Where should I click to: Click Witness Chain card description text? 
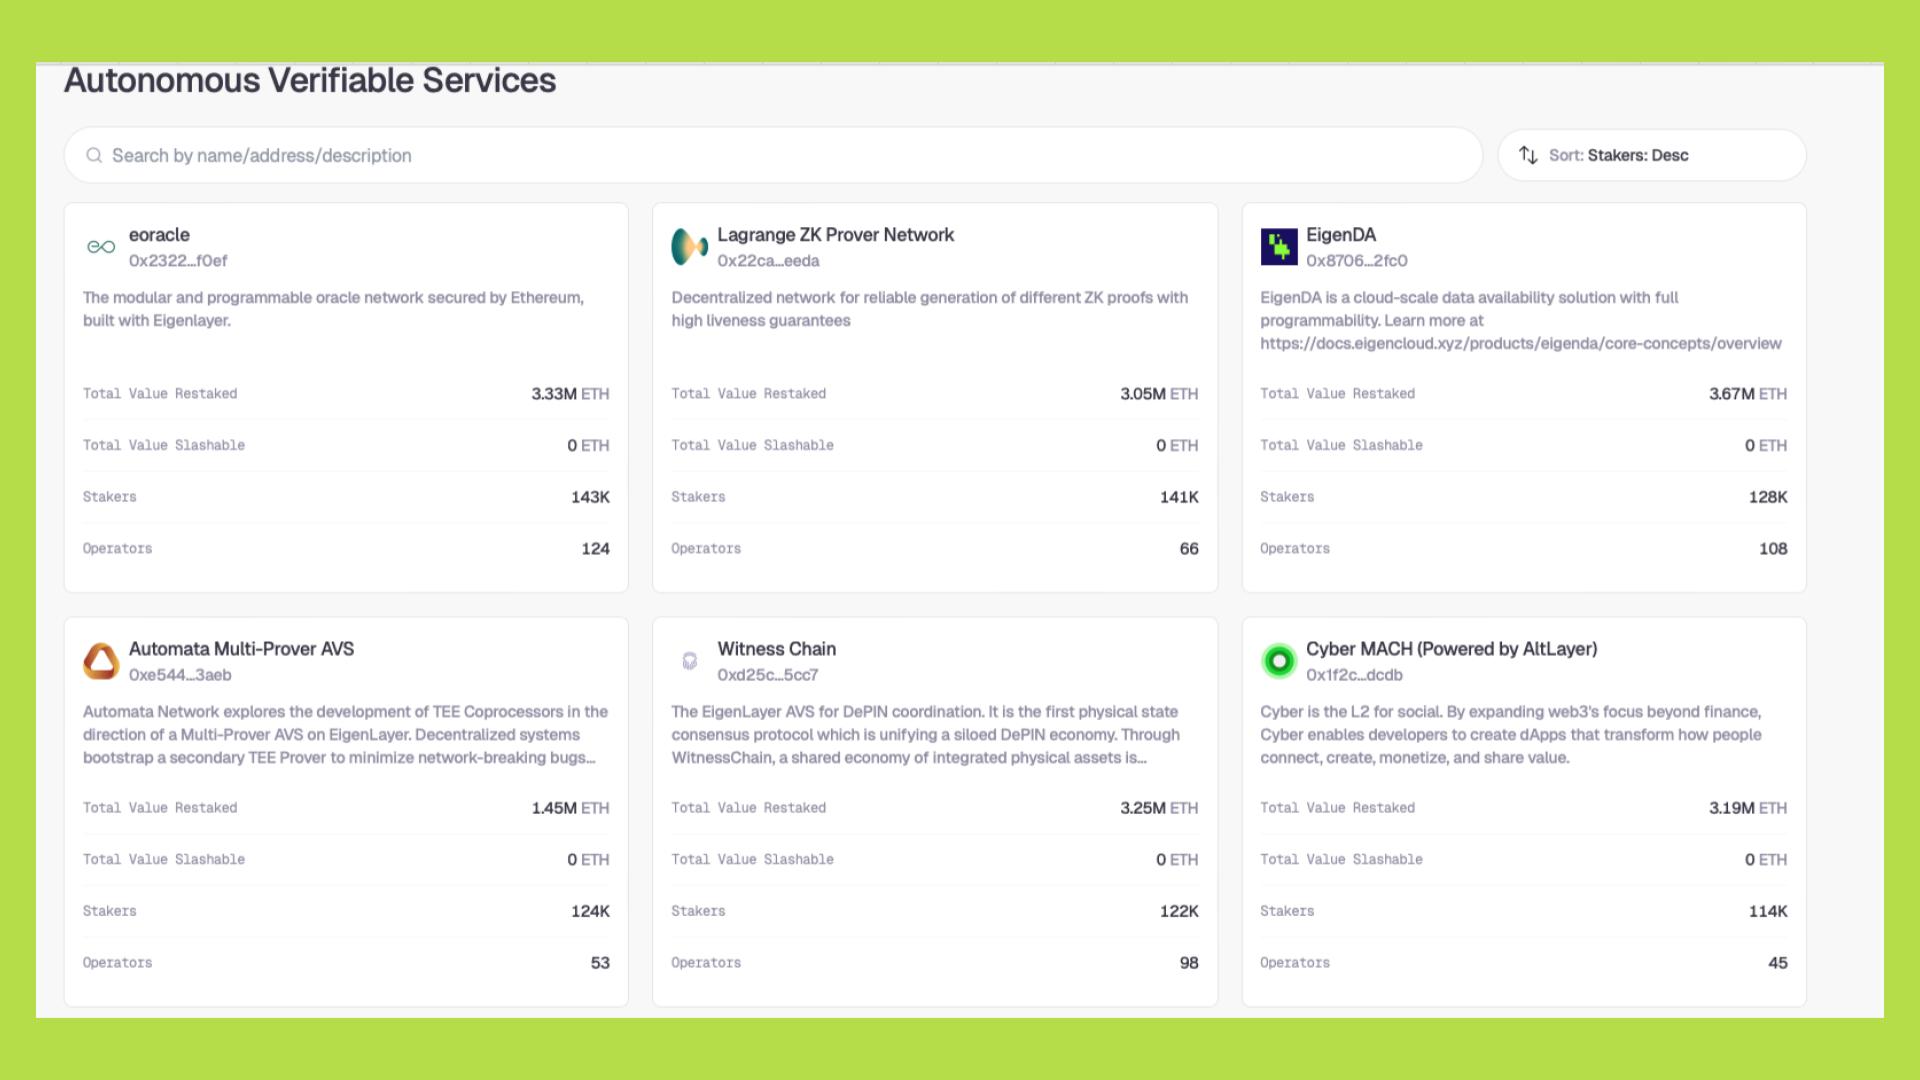(925, 735)
